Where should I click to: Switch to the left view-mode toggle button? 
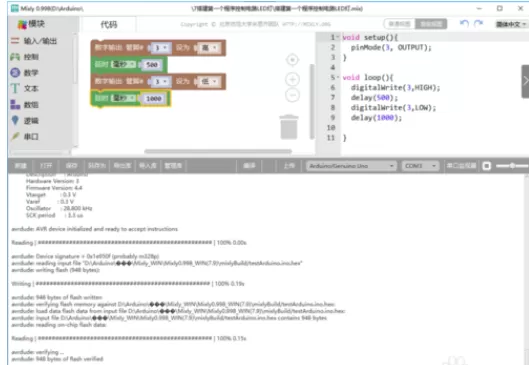coord(400,24)
